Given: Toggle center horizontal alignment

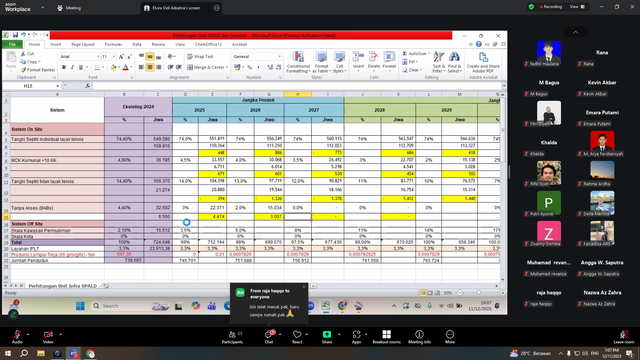Looking at the screenshot, I should tap(150, 67).
